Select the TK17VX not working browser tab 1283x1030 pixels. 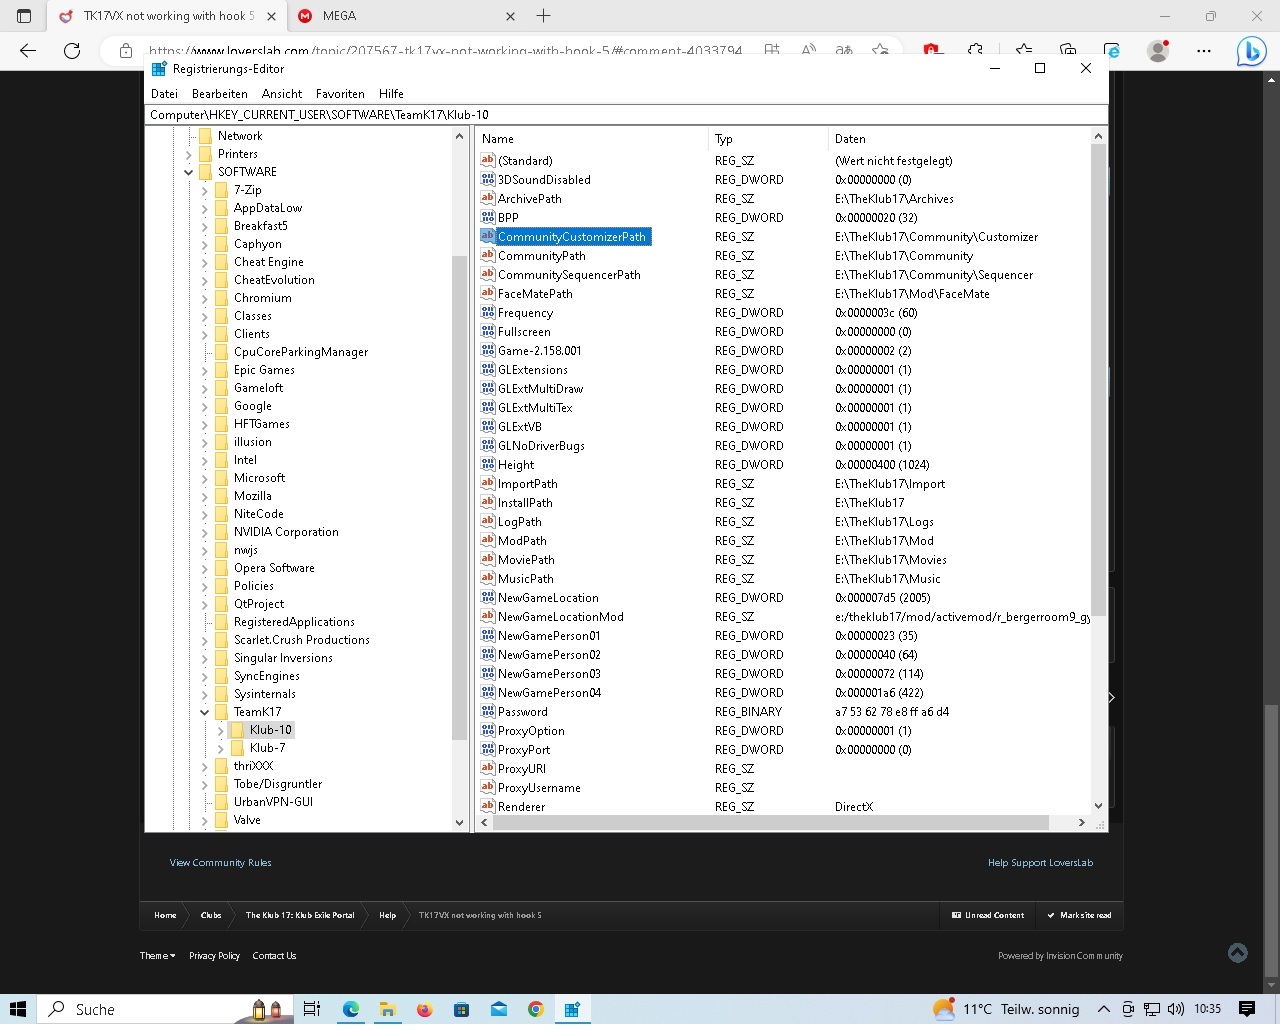click(167, 16)
